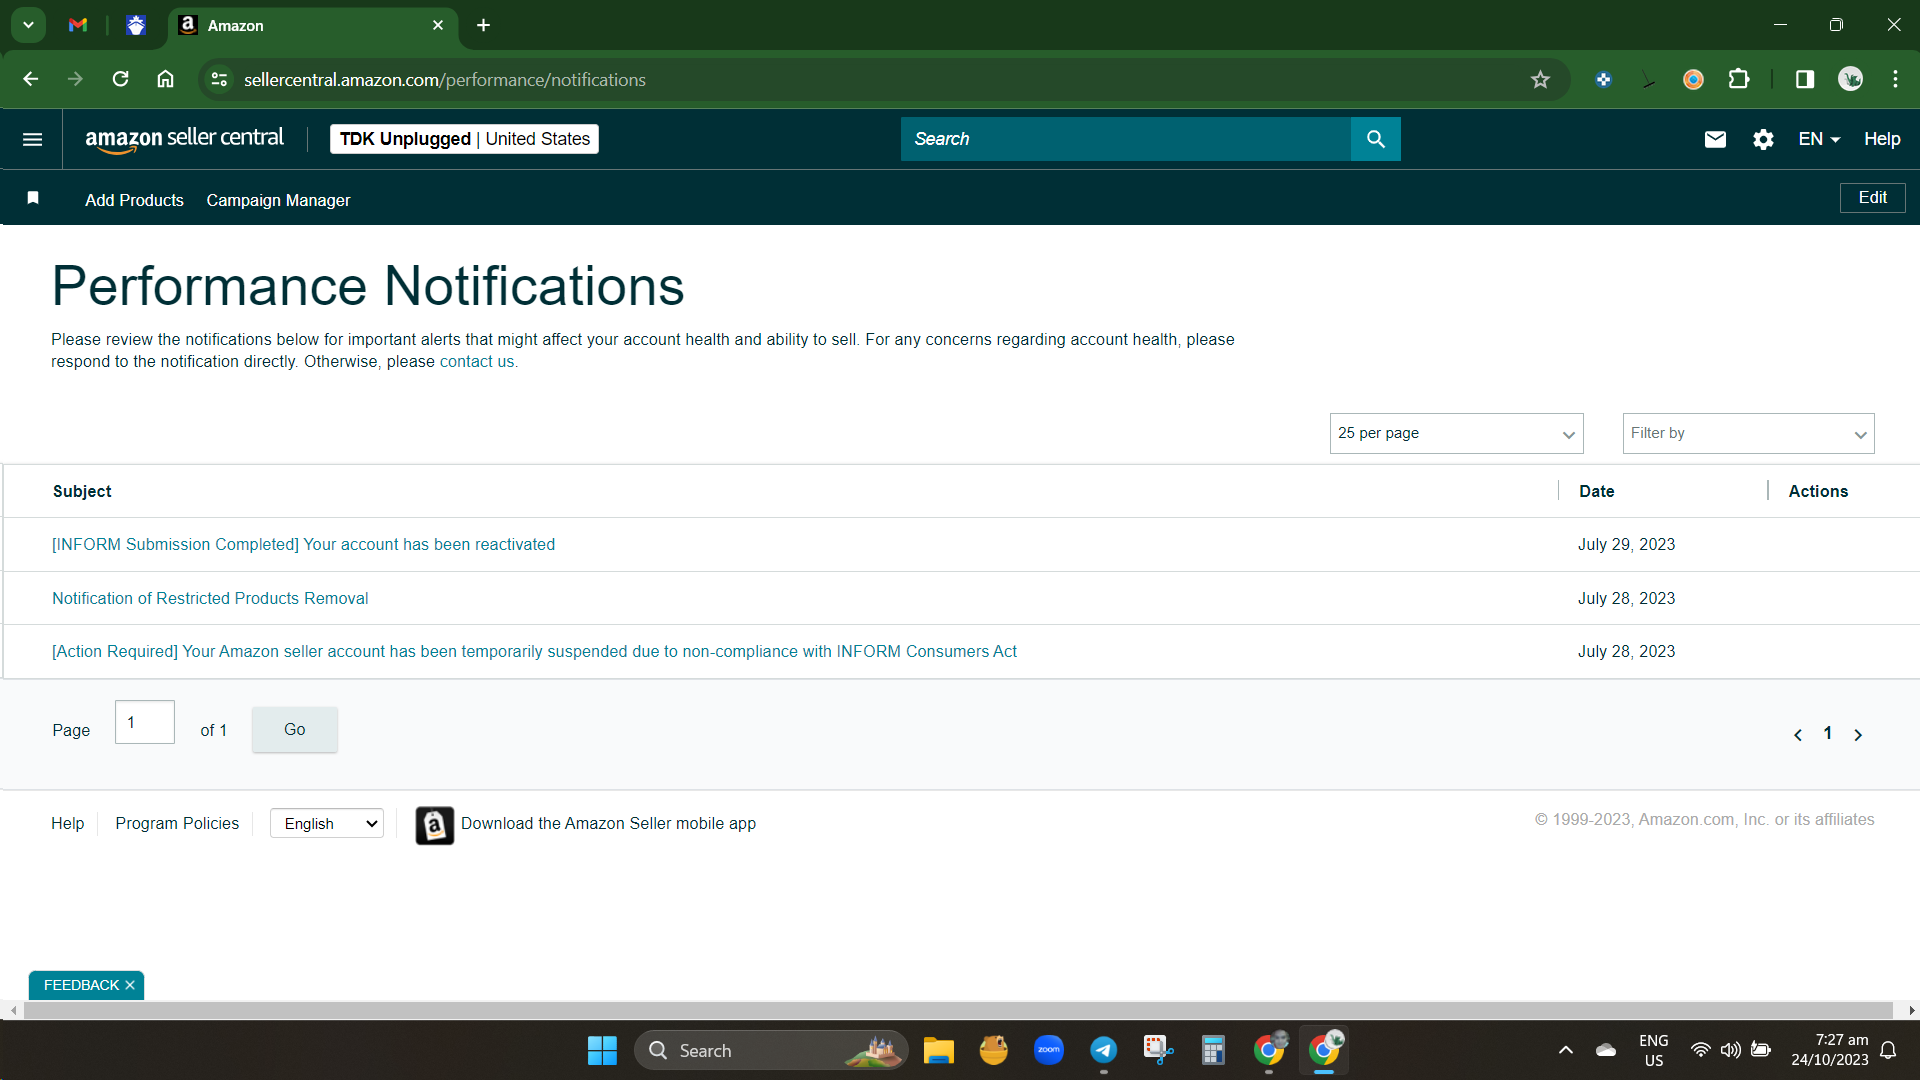
Task: Open the volume control in system tray
Action: point(1730,1051)
